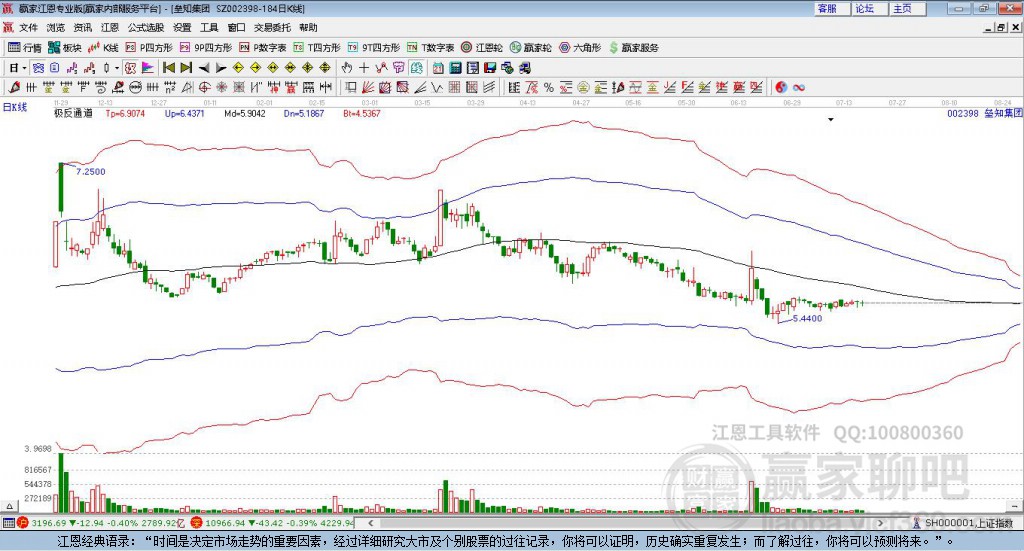The image size is (1024, 551).
Task: Click the 客服 customer service button
Action: tap(832, 8)
